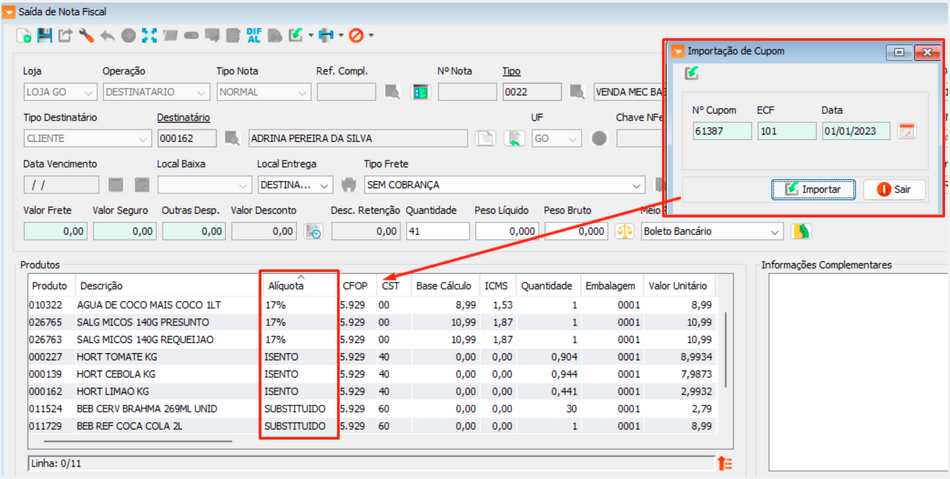
Task: Select the BEB CERV BRAHMA 269ML UNID row
Action: [372, 409]
